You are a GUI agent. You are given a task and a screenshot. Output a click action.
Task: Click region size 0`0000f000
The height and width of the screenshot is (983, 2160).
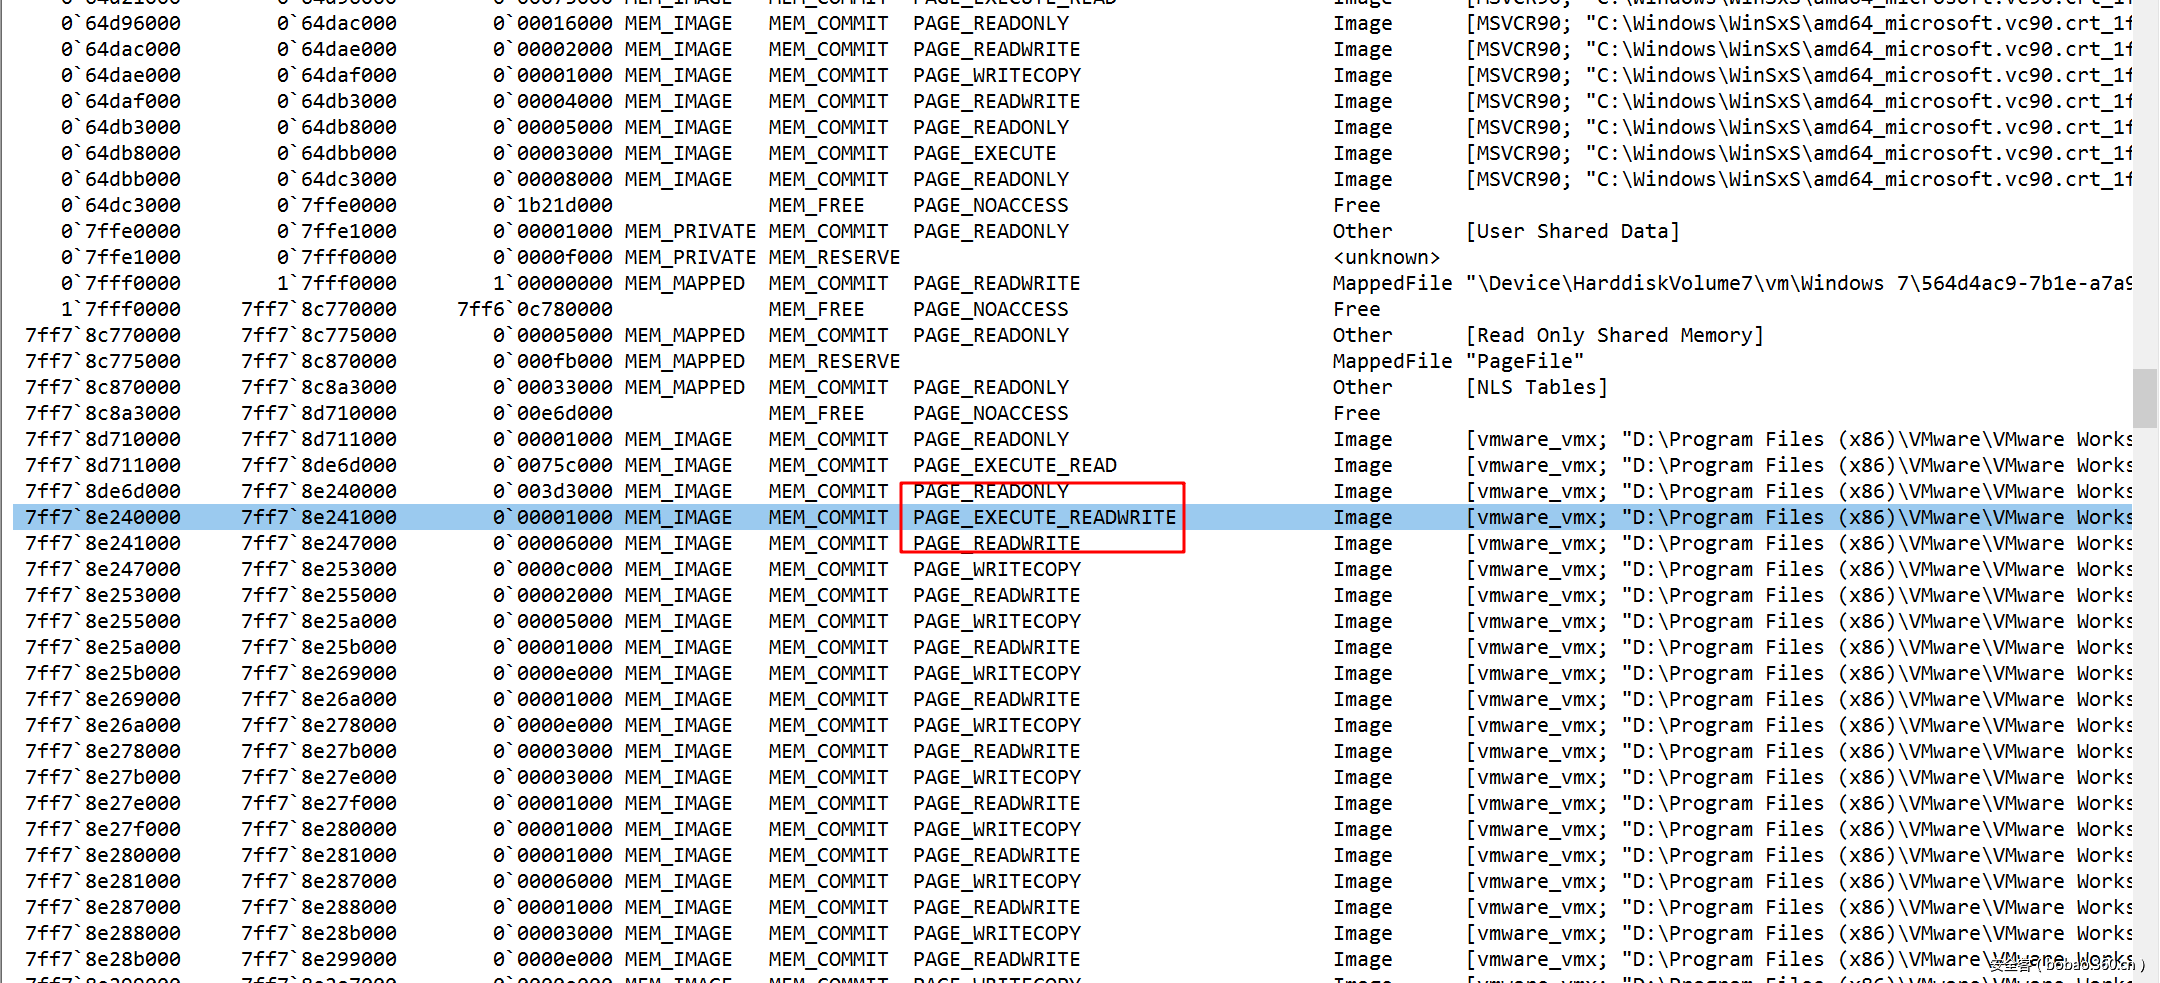[553, 257]
